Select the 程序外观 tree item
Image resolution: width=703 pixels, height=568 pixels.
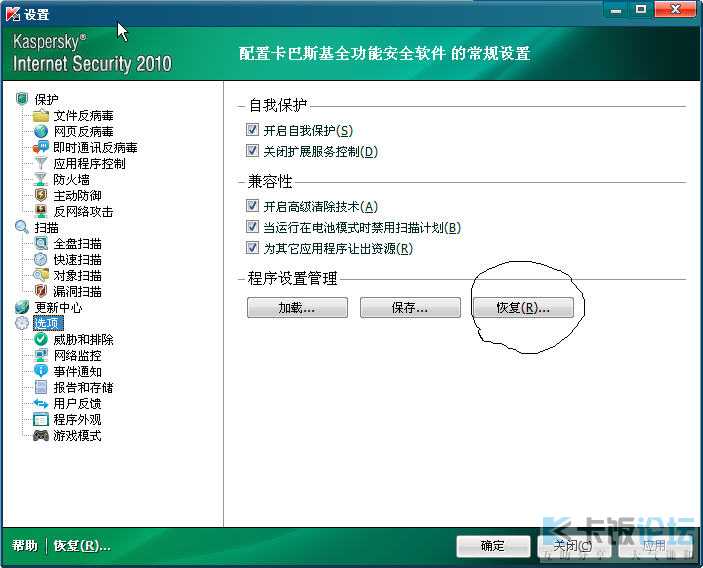point(78,420)
